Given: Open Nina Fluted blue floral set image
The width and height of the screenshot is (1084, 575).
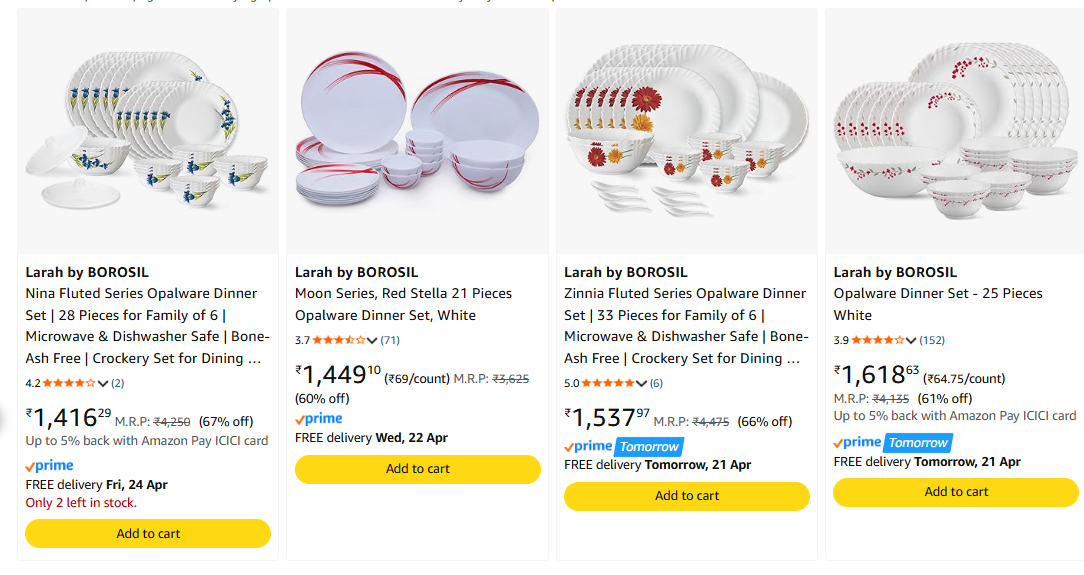Looking at the screenshot, I should pyautogui.click(x=148, y=130).
